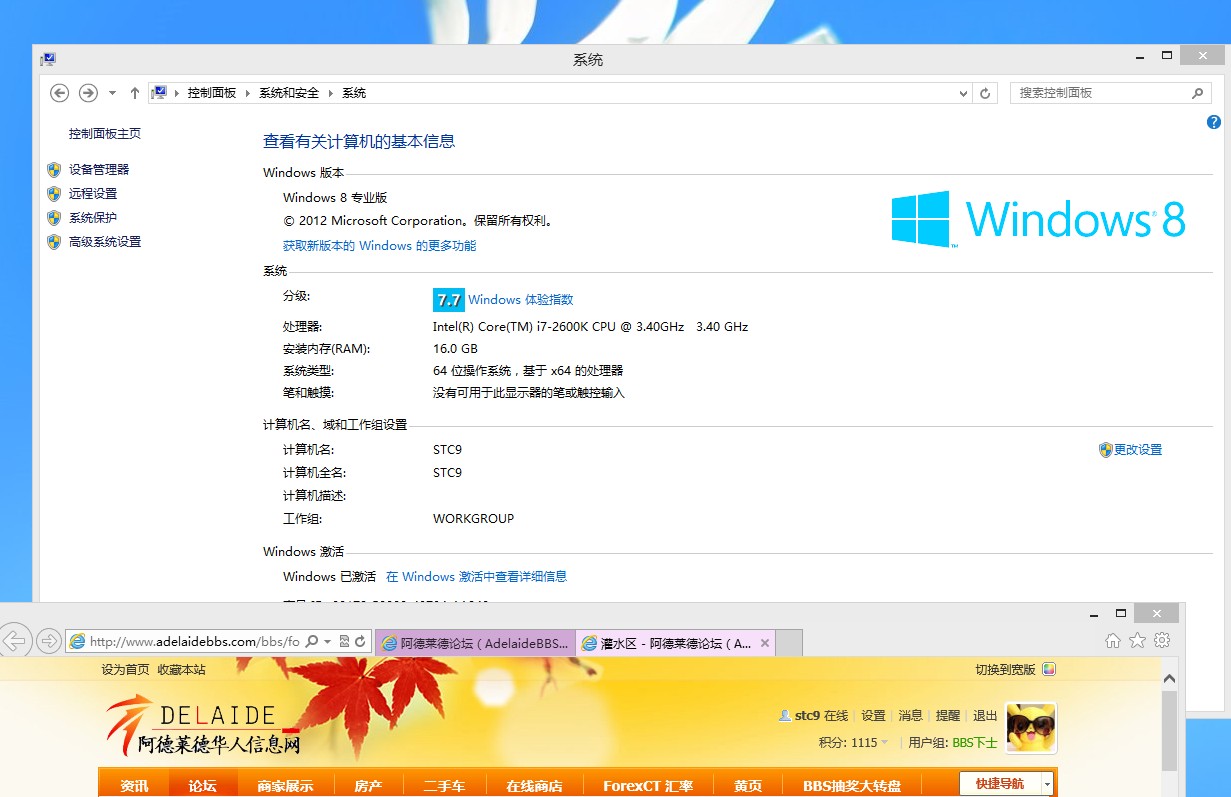Switch to the 灌水区 browser tab
Screen dimensions: 1231x797
675,643
